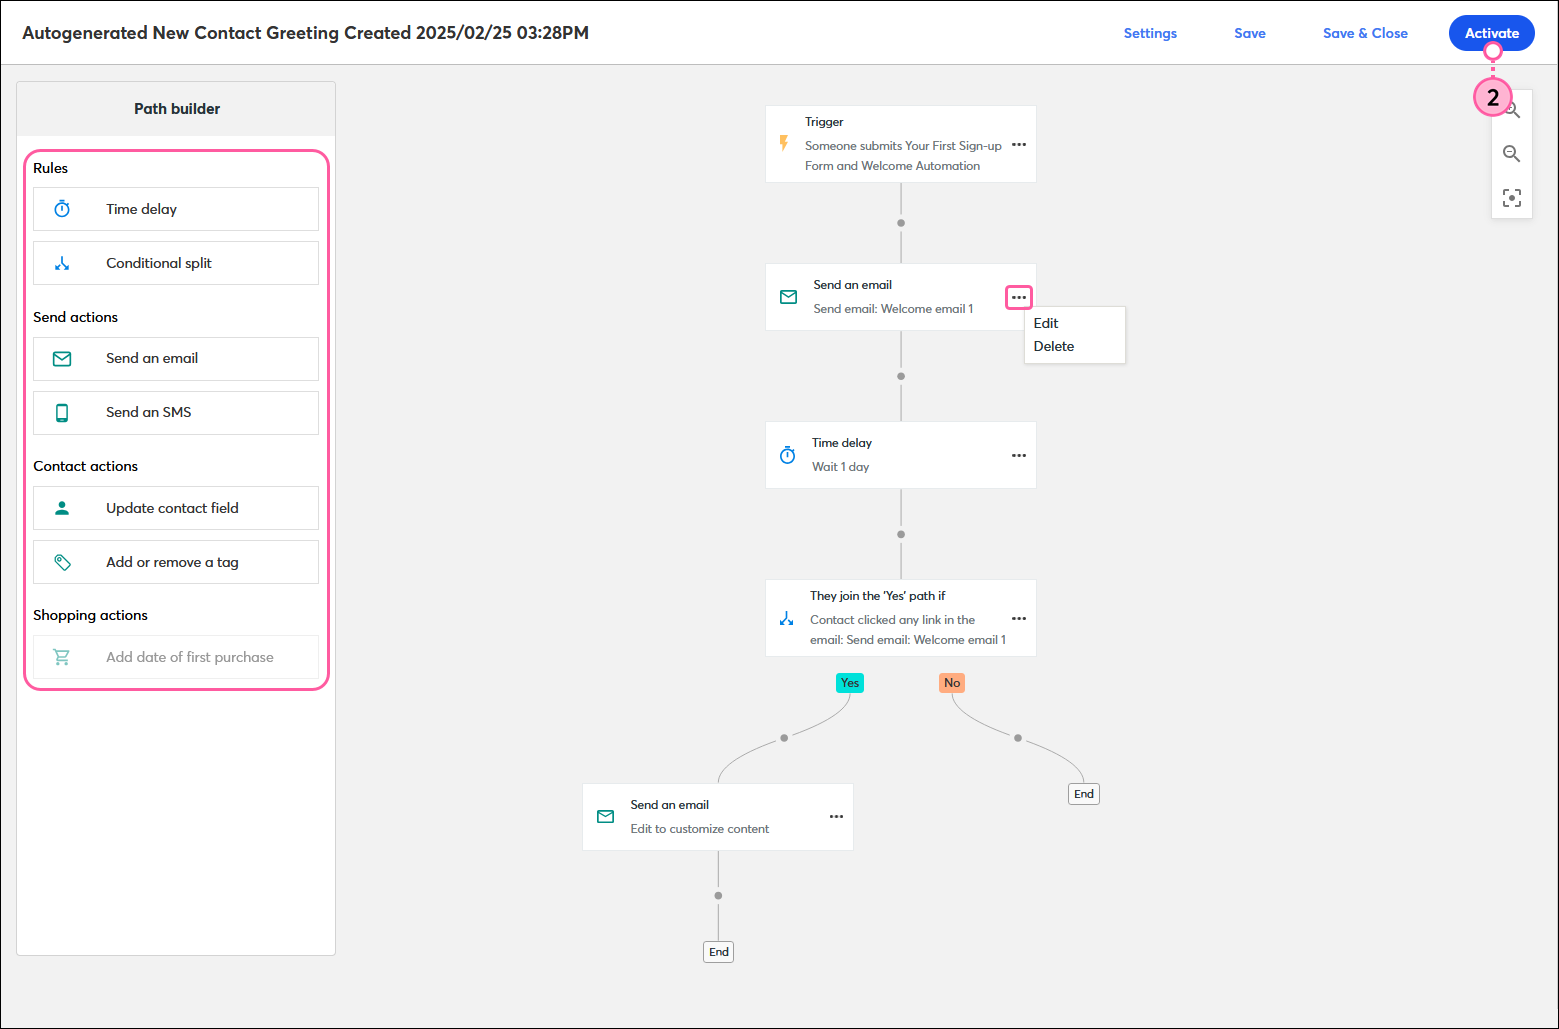The height and width of the screenshot is (1029, 1559).
Task: Click the connector dot between Welcome email and Time delay
Action: (x=901, y=376)
